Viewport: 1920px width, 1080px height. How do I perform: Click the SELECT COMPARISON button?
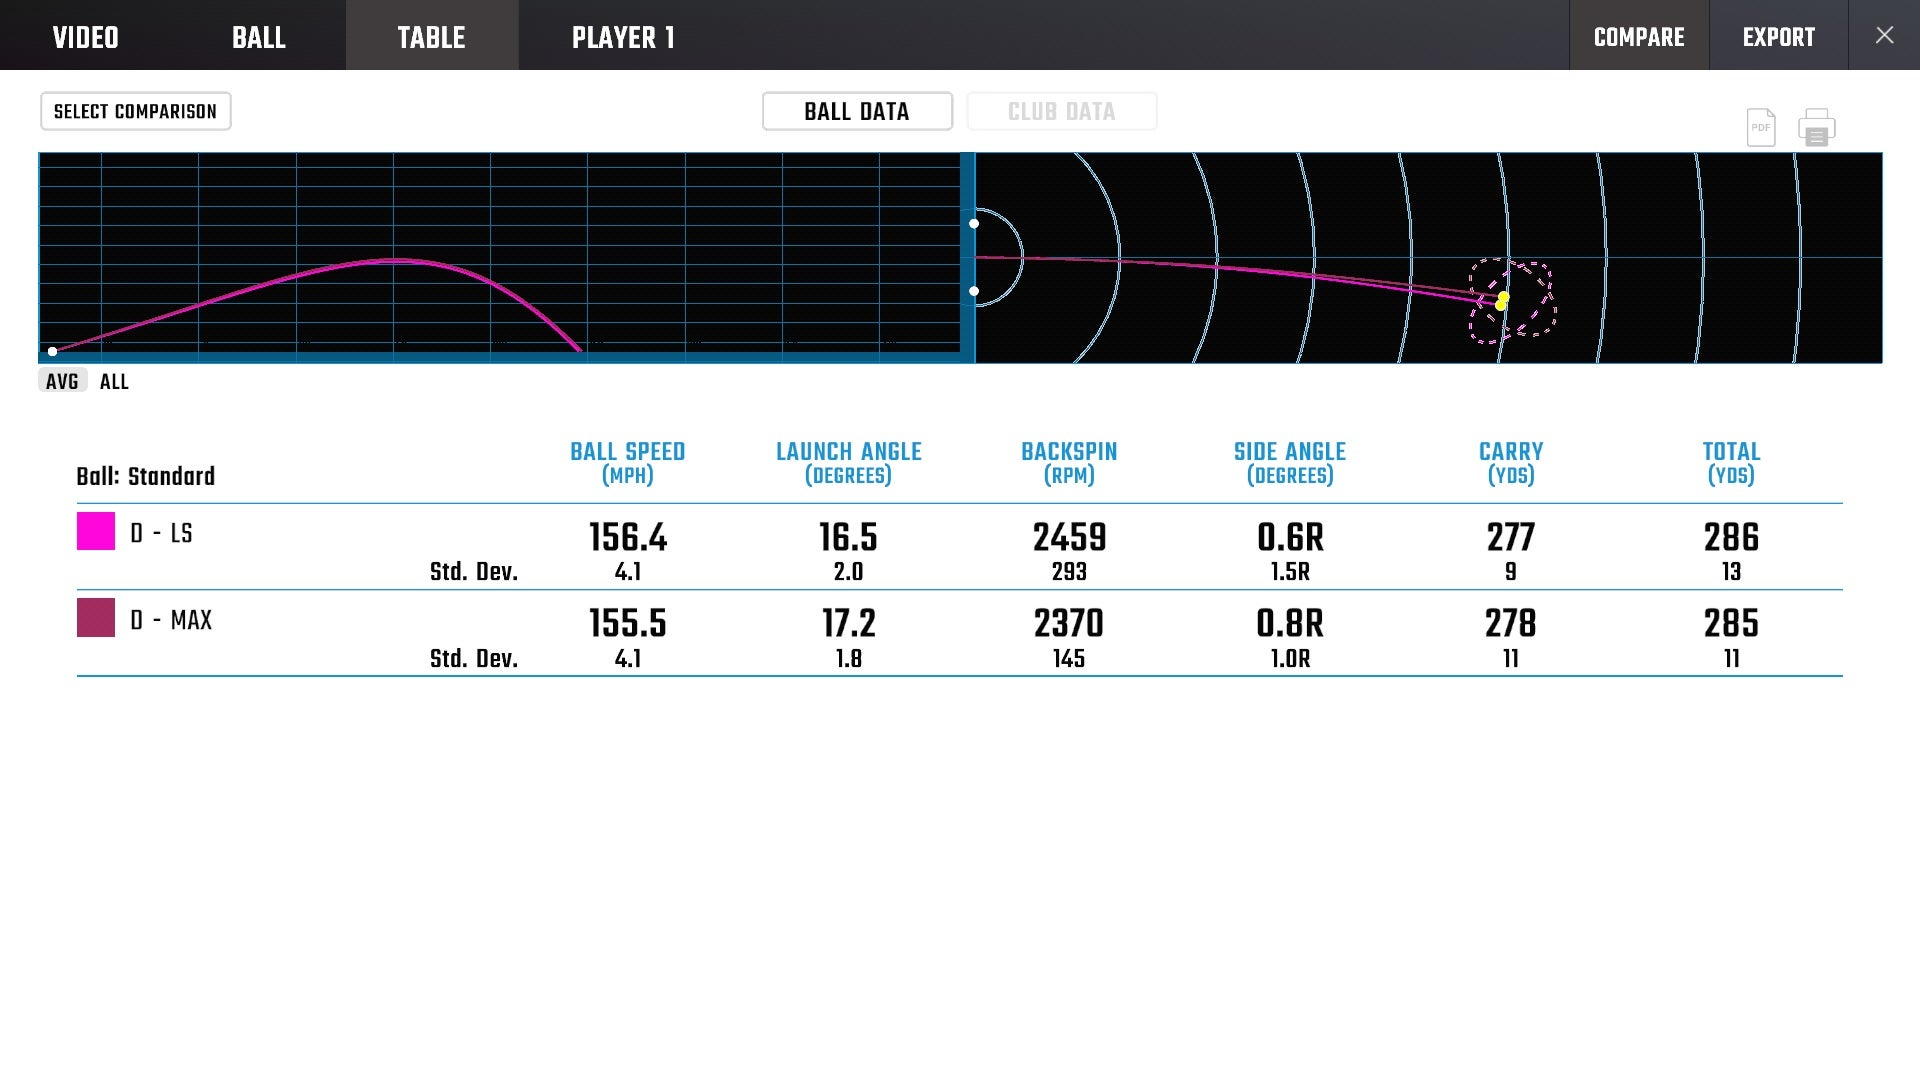tap(135, 111)
